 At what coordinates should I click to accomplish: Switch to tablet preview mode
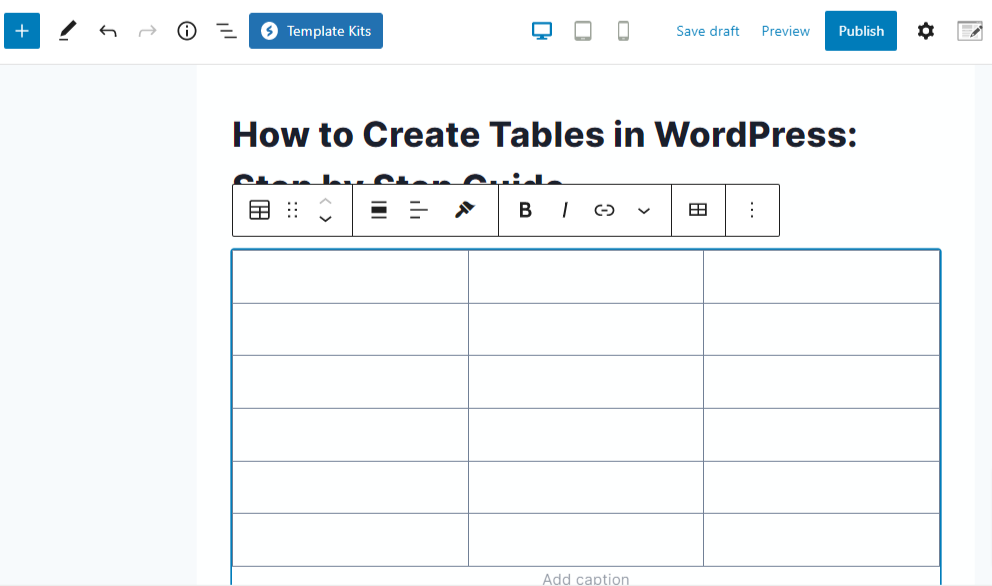583,31
